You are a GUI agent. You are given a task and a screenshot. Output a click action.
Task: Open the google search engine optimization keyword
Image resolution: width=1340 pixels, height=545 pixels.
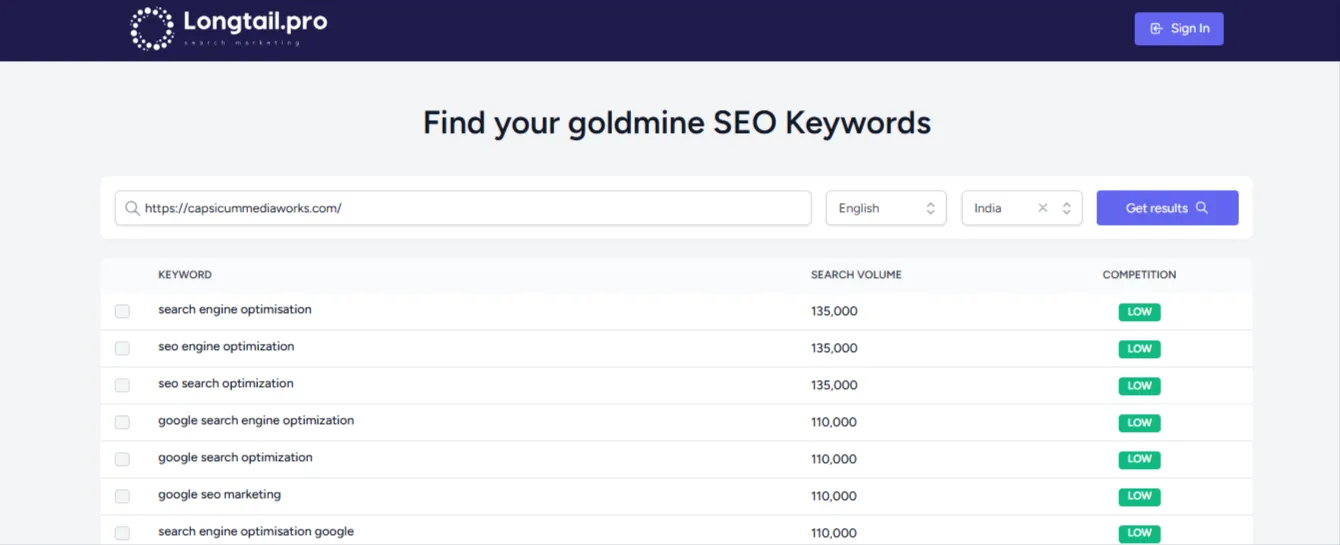click(x=256, y=421)
